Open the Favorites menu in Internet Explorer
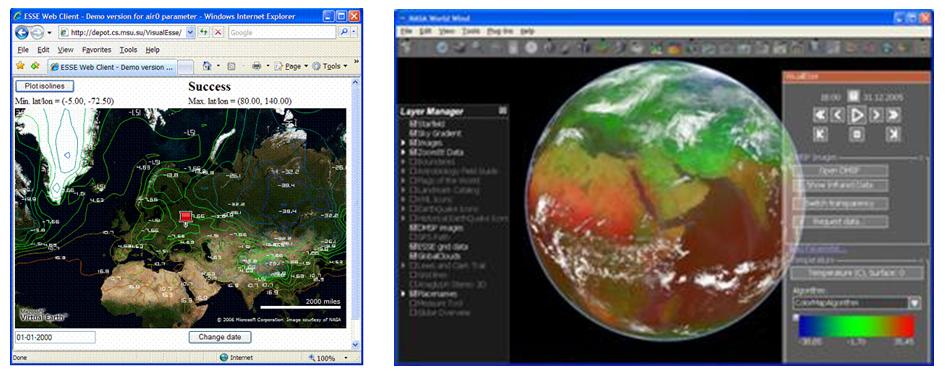Viewport: 945px width, 374px height. tap(96, 50)
